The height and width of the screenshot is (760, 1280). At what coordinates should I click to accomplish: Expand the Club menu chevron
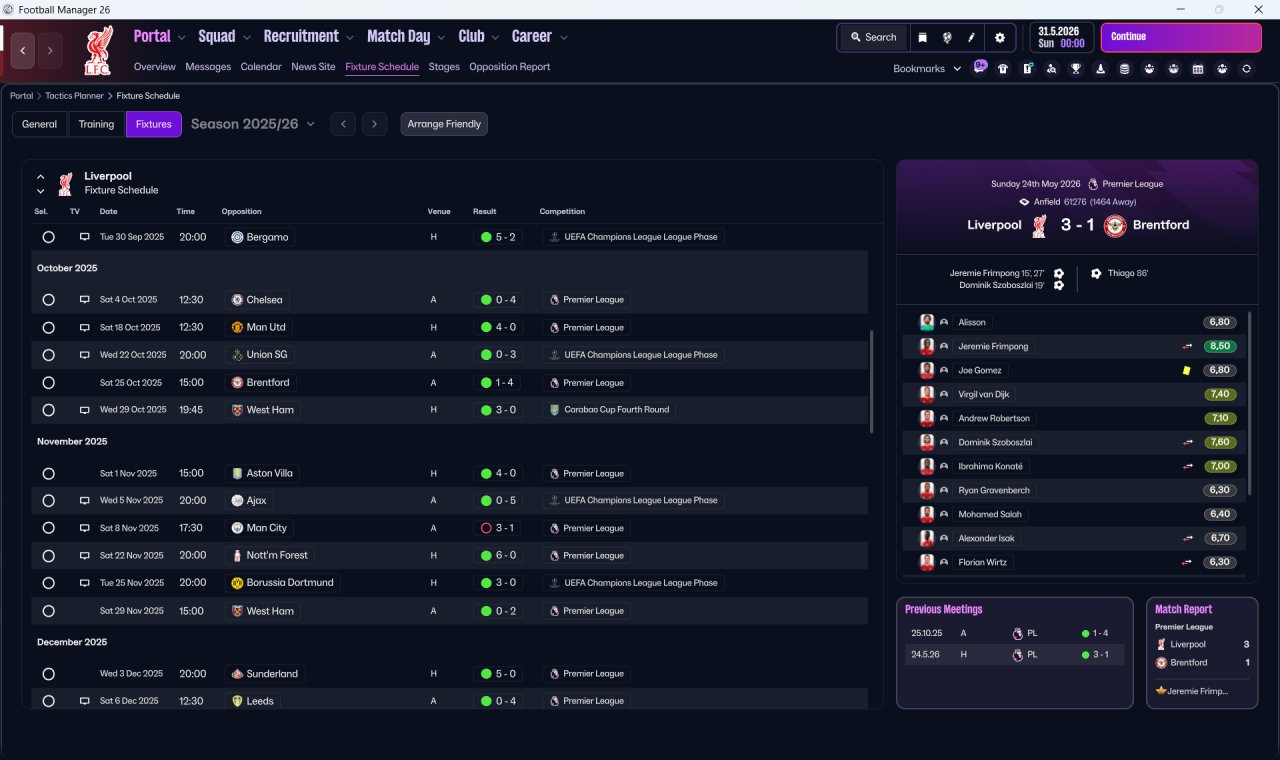click(495, 38)
